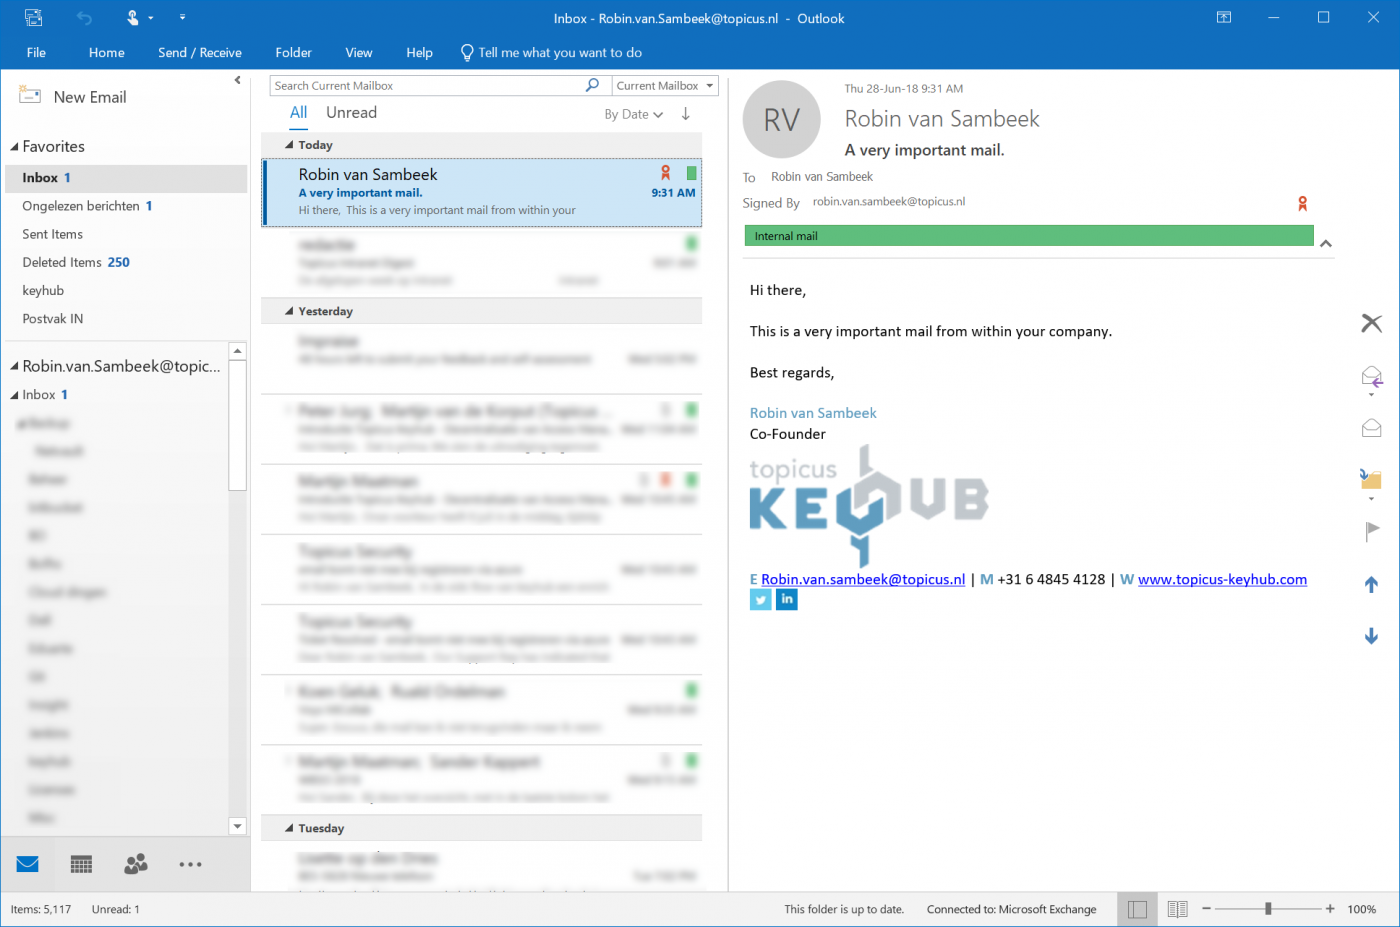Select the Robin van Sambeek important mail

click(x=482, y=193)
